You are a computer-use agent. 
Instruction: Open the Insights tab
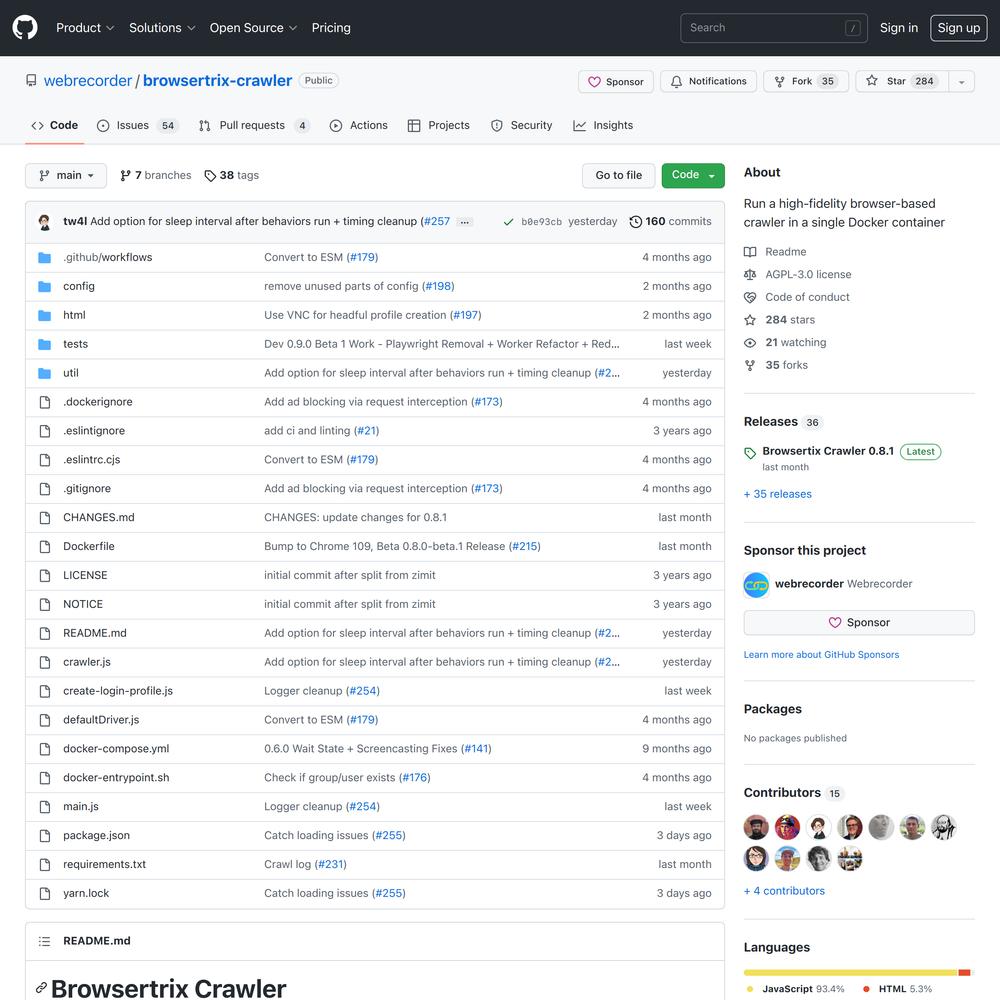pos(603,126)
